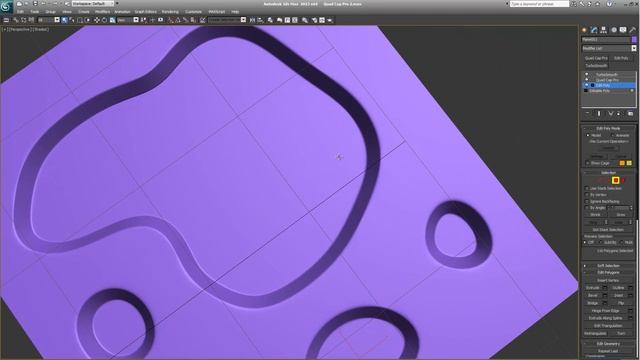Open Outline settings box icon
The image size is (640, 360).
point(630,288)
